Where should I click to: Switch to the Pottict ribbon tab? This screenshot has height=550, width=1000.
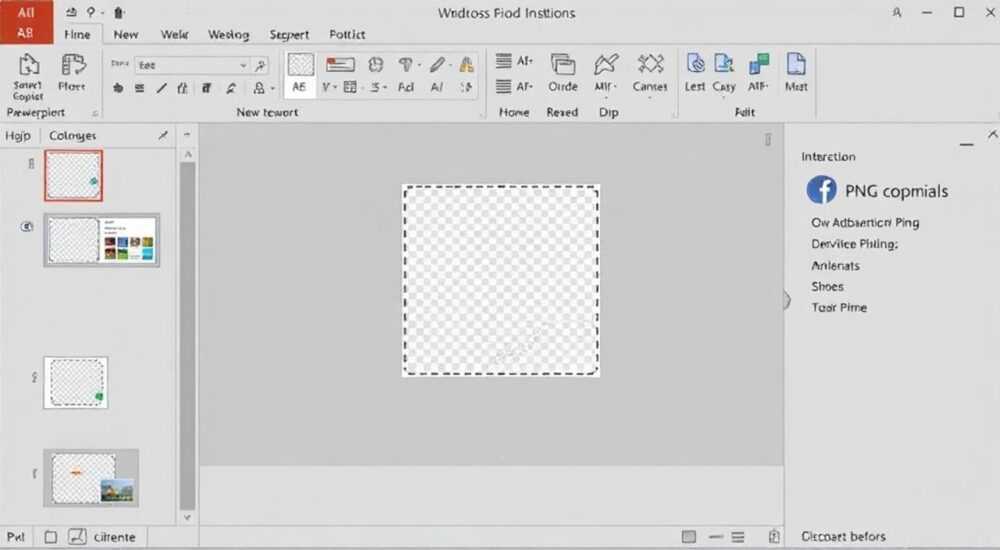point(347,34)
